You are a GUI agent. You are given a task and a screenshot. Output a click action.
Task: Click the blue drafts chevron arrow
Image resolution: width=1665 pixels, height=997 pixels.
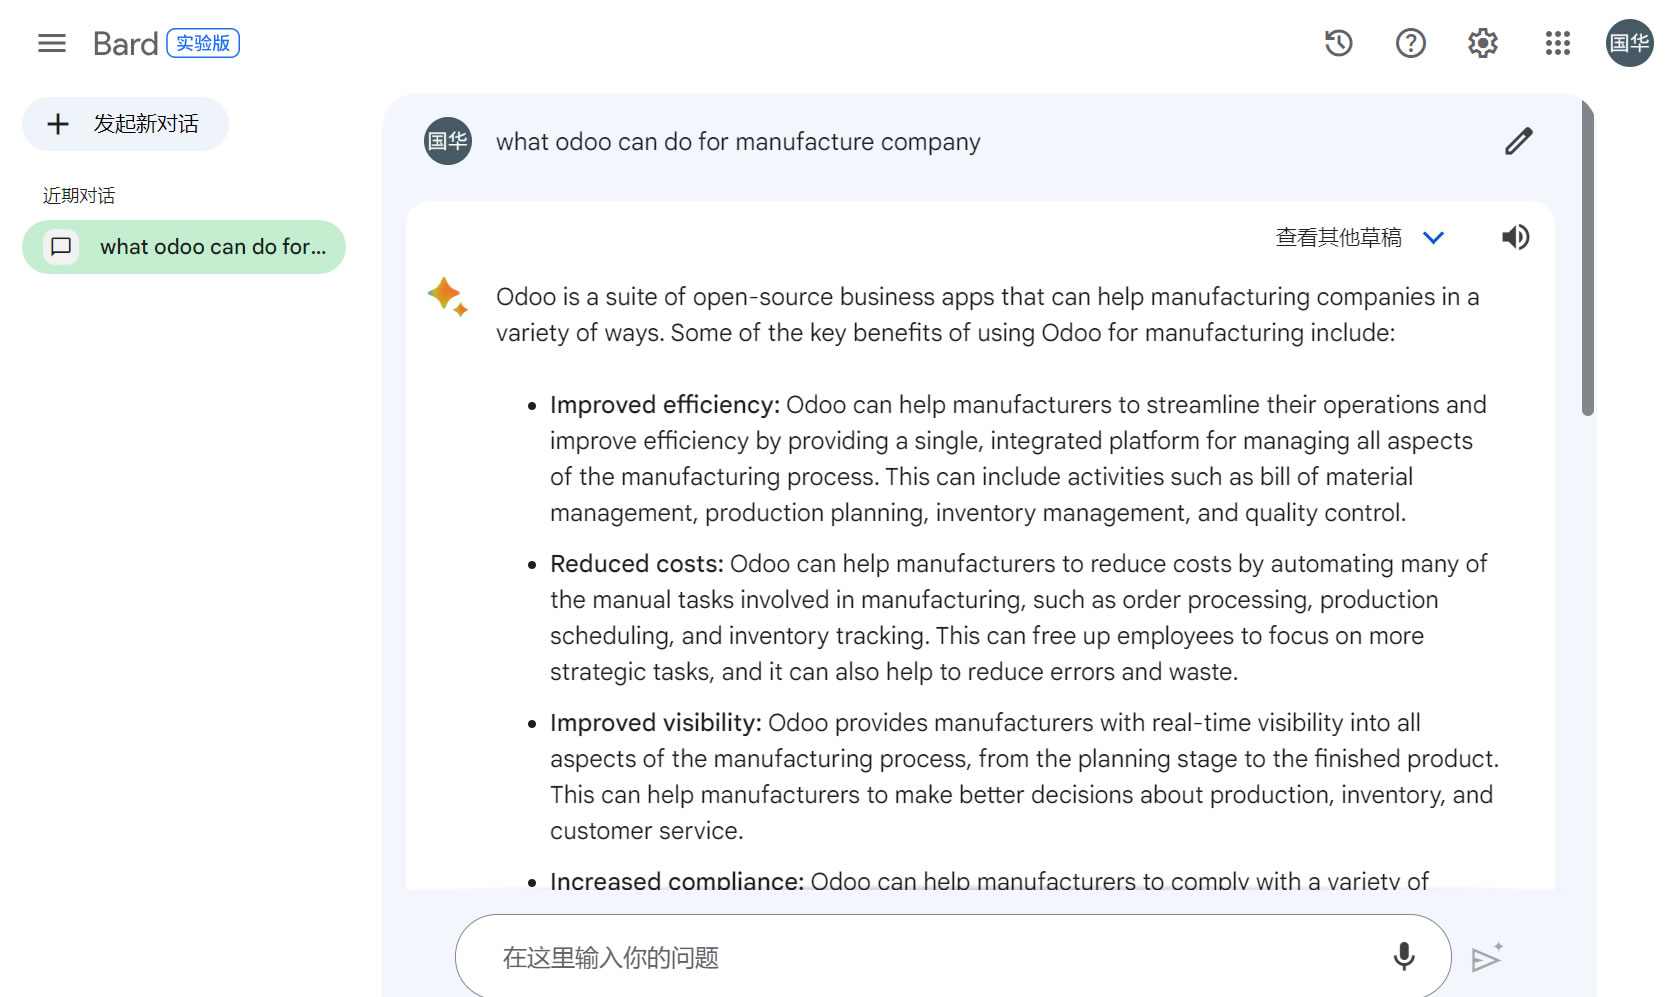coord(1433,237)
